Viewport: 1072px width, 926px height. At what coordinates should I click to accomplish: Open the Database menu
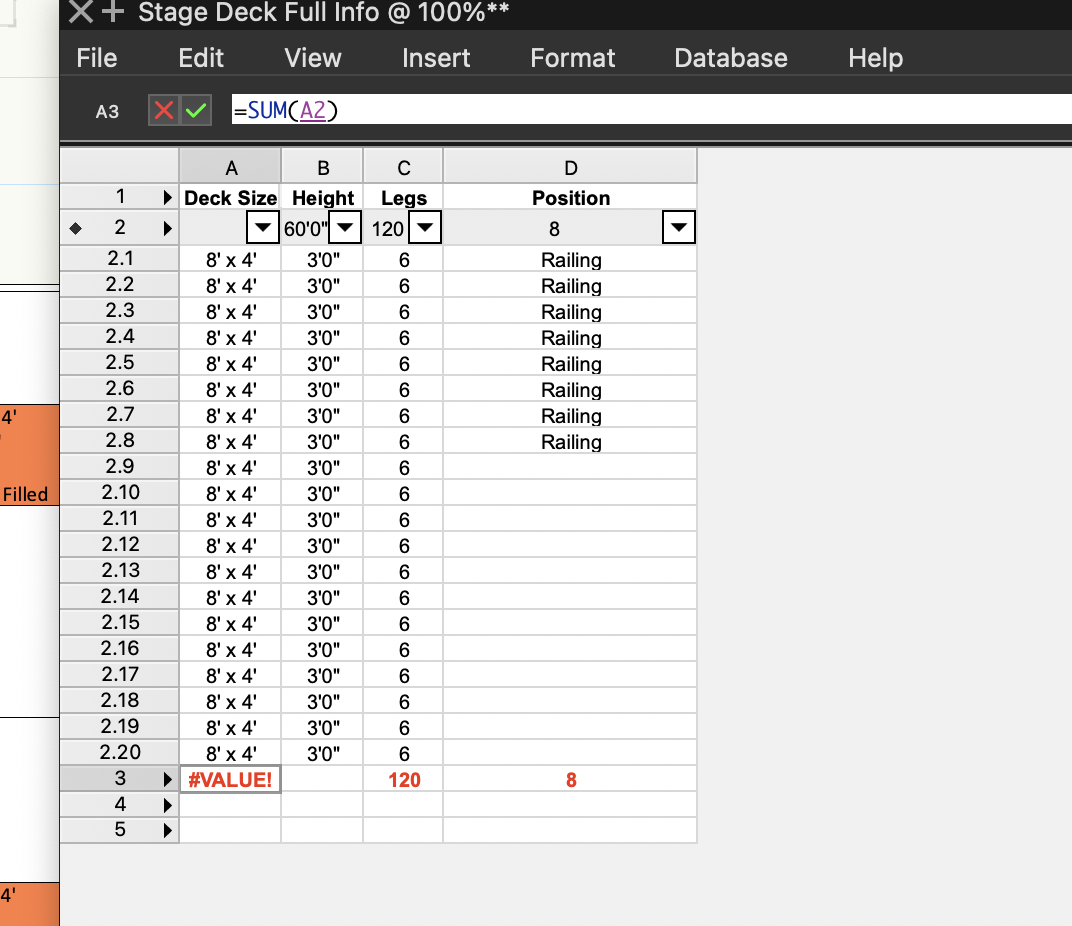pyautogui.click(x=730, y=58)
